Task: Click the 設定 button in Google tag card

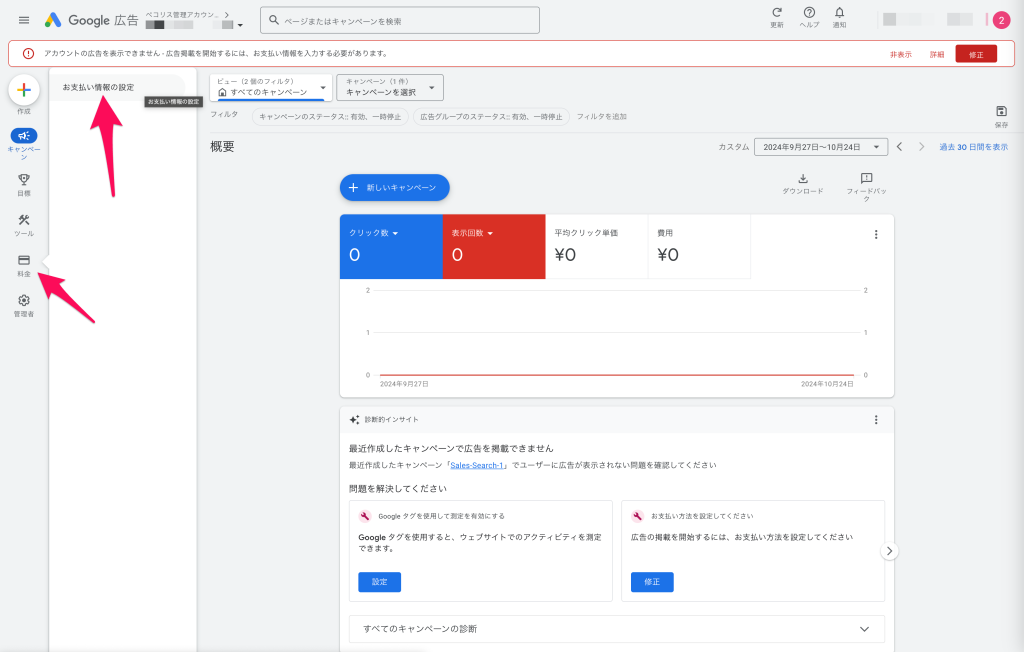Action: click(x=379, y=582)
